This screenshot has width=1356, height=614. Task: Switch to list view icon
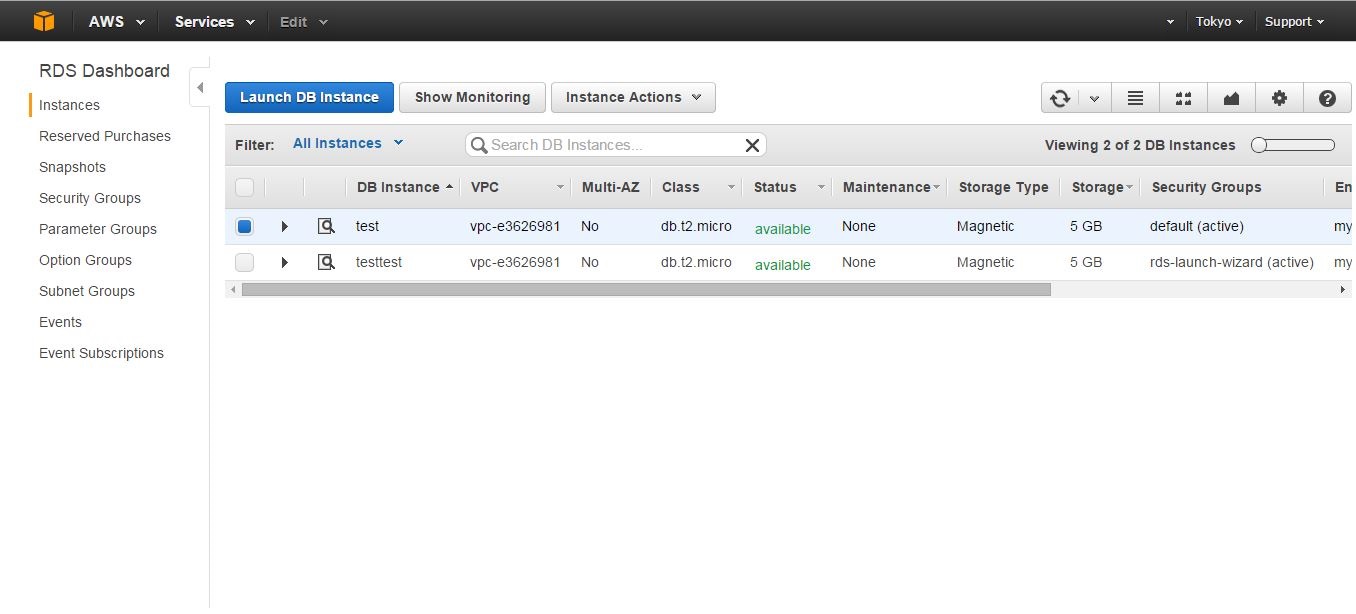(1135, 98)
